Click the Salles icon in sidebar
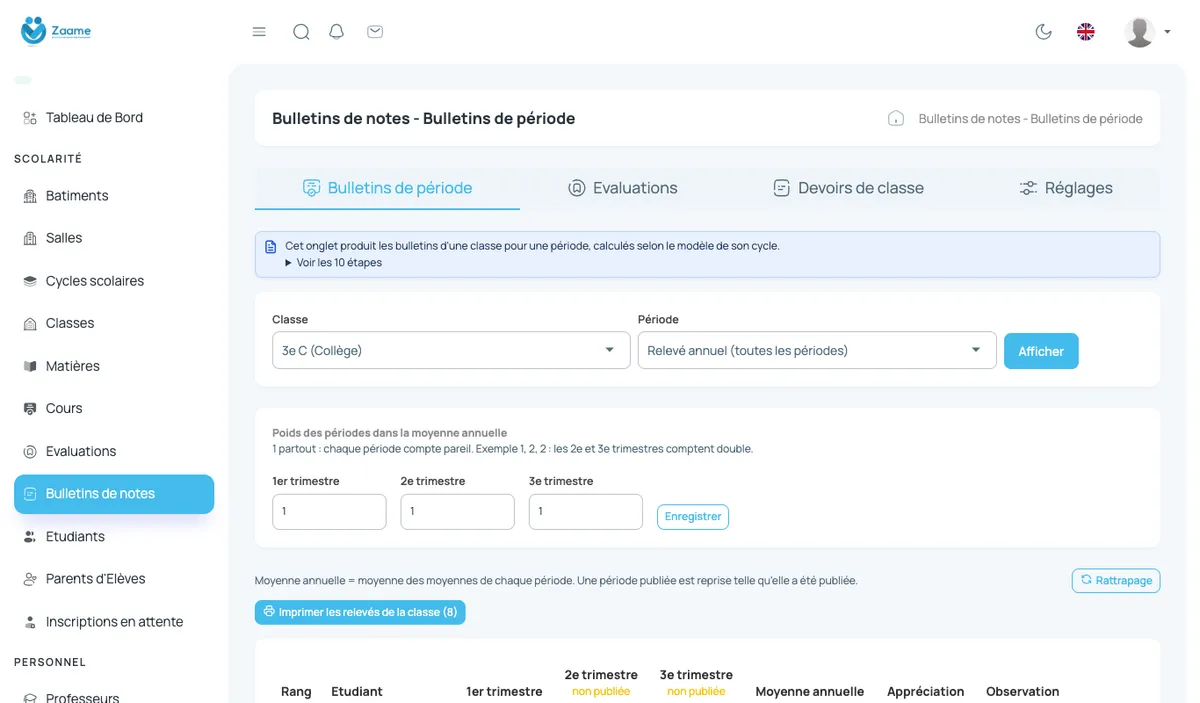 pyautogui.click(x=30, y=238)
